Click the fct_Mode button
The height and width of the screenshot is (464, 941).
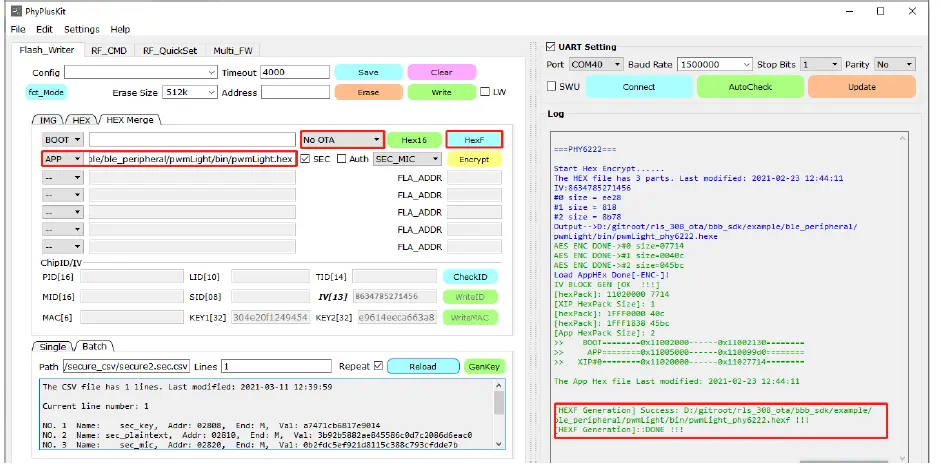coord(46,92)
